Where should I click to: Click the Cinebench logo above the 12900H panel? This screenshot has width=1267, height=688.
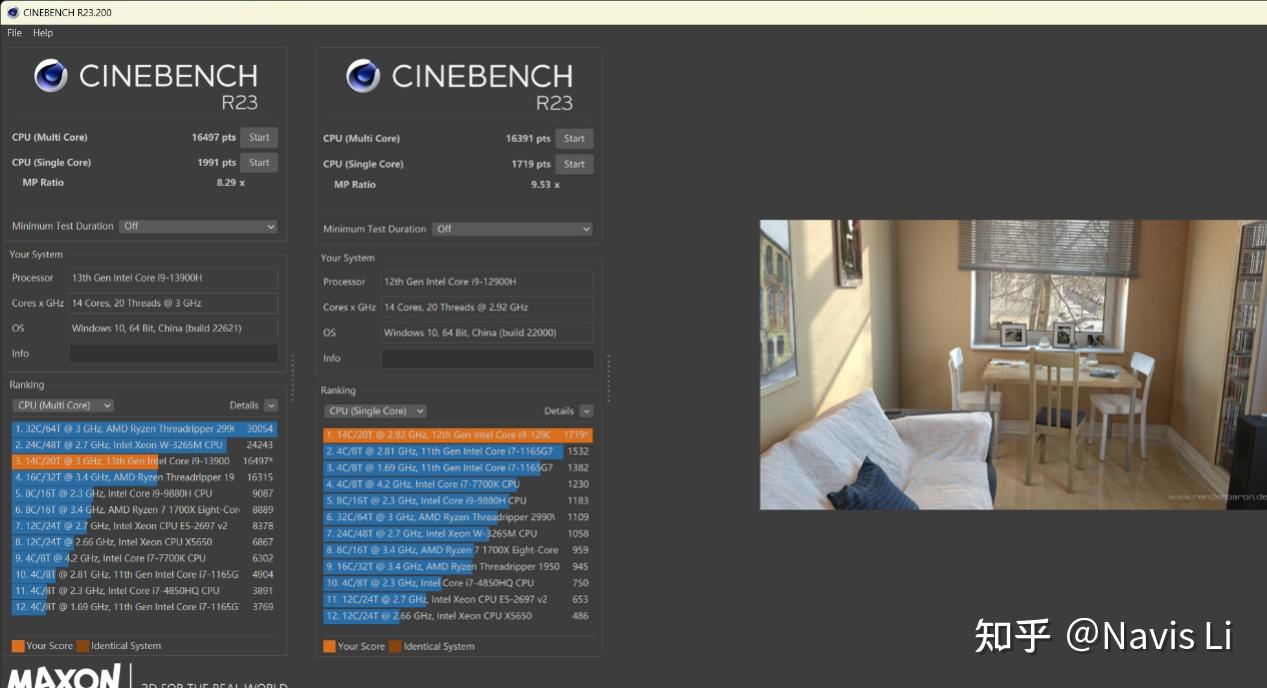[459, 84]
